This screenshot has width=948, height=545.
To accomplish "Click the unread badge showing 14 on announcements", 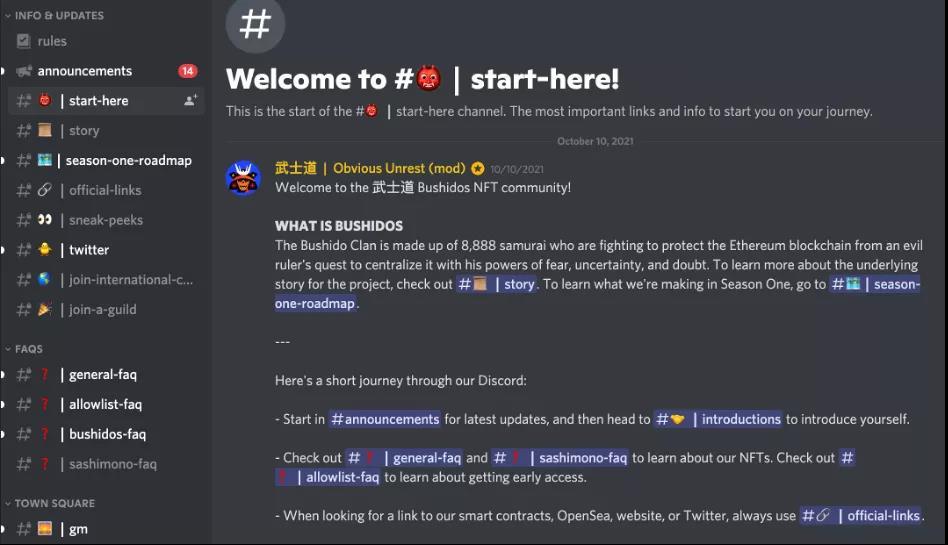I will pyautogui.click(x=187, y=71).
